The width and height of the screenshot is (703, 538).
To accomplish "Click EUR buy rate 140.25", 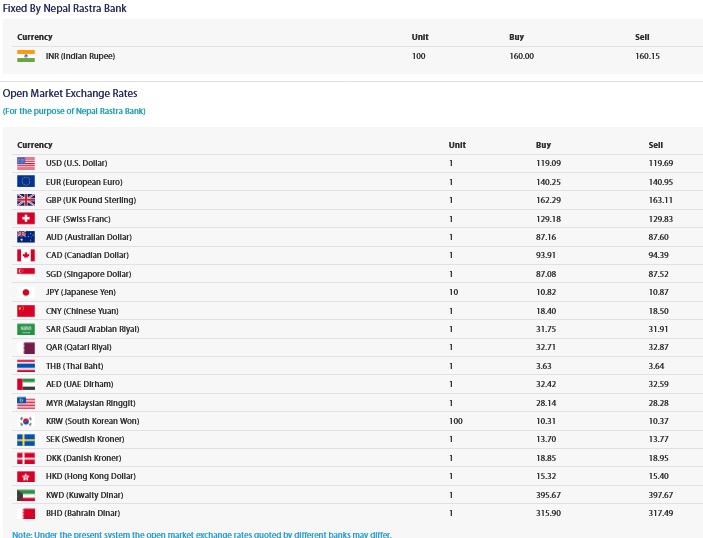I will pos(548,182).
